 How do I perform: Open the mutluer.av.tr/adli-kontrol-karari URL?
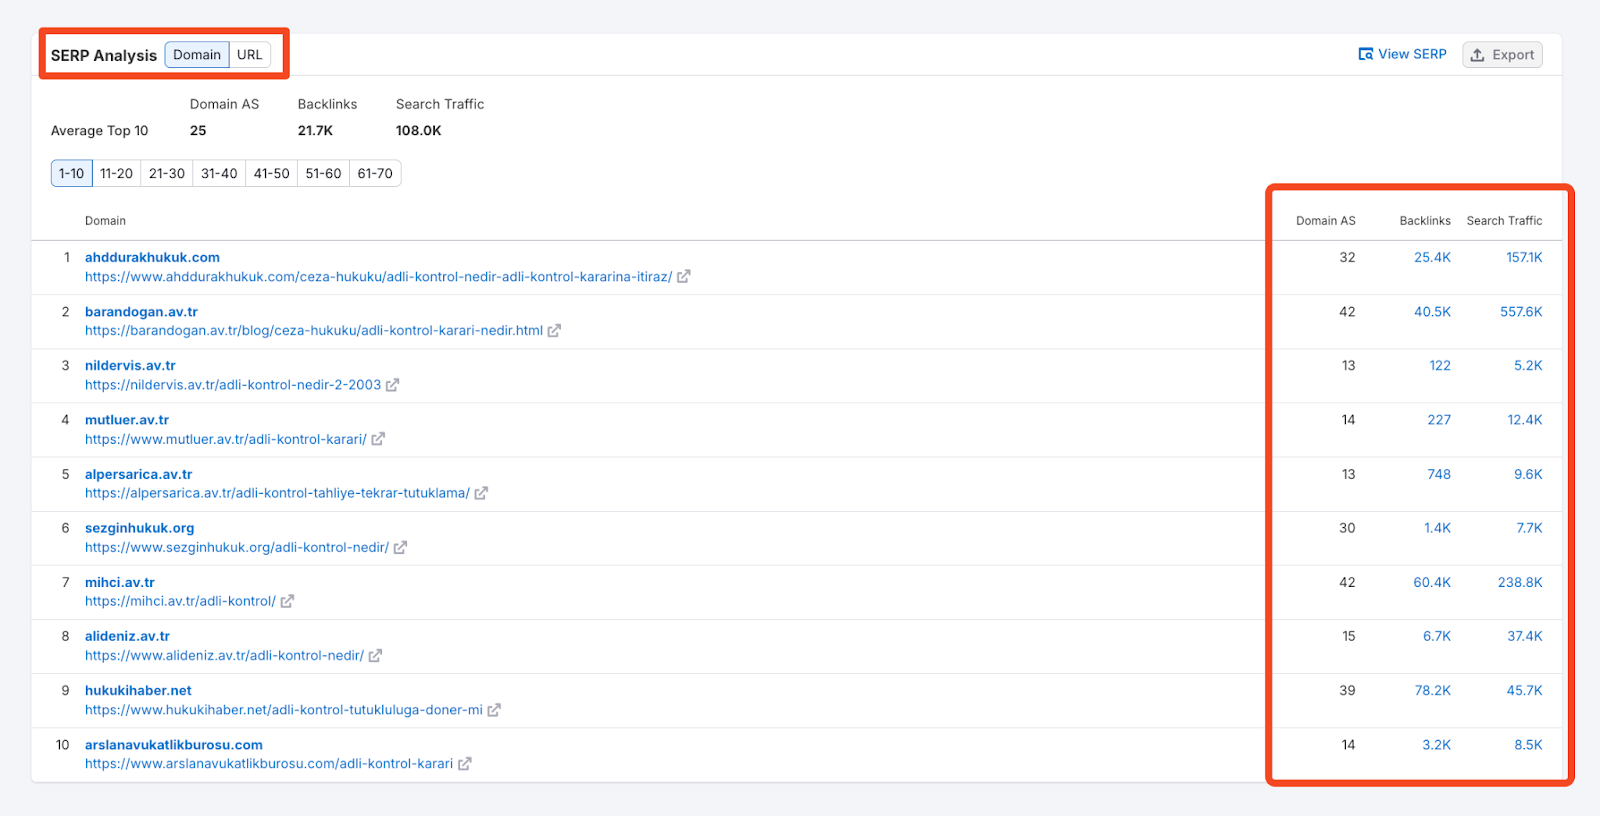click(x=226, y=439)
